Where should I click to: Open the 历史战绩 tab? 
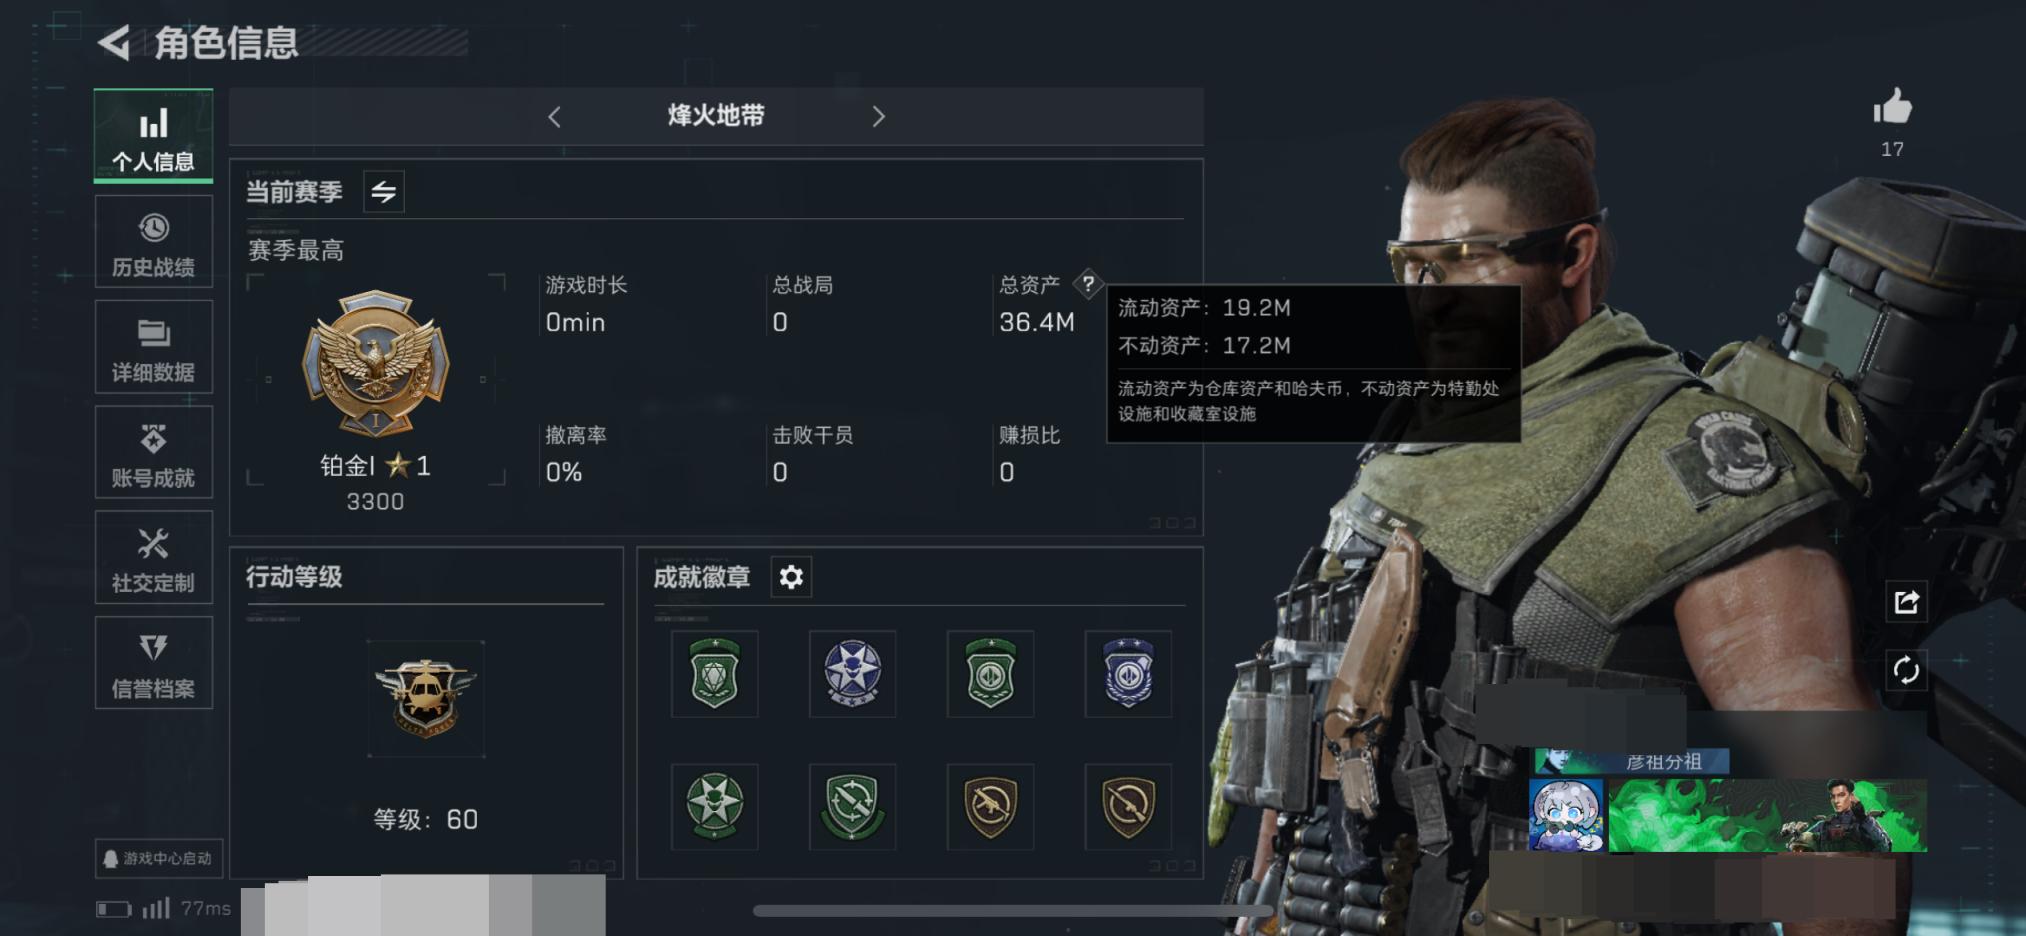click(x=153, y=242)
